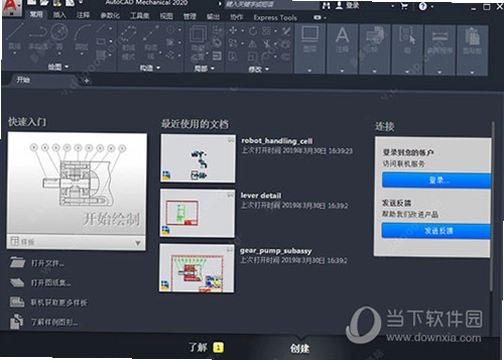The image size is (504, 360).
Task: Select the Arc drawing tool
Action: coord(82,37)
